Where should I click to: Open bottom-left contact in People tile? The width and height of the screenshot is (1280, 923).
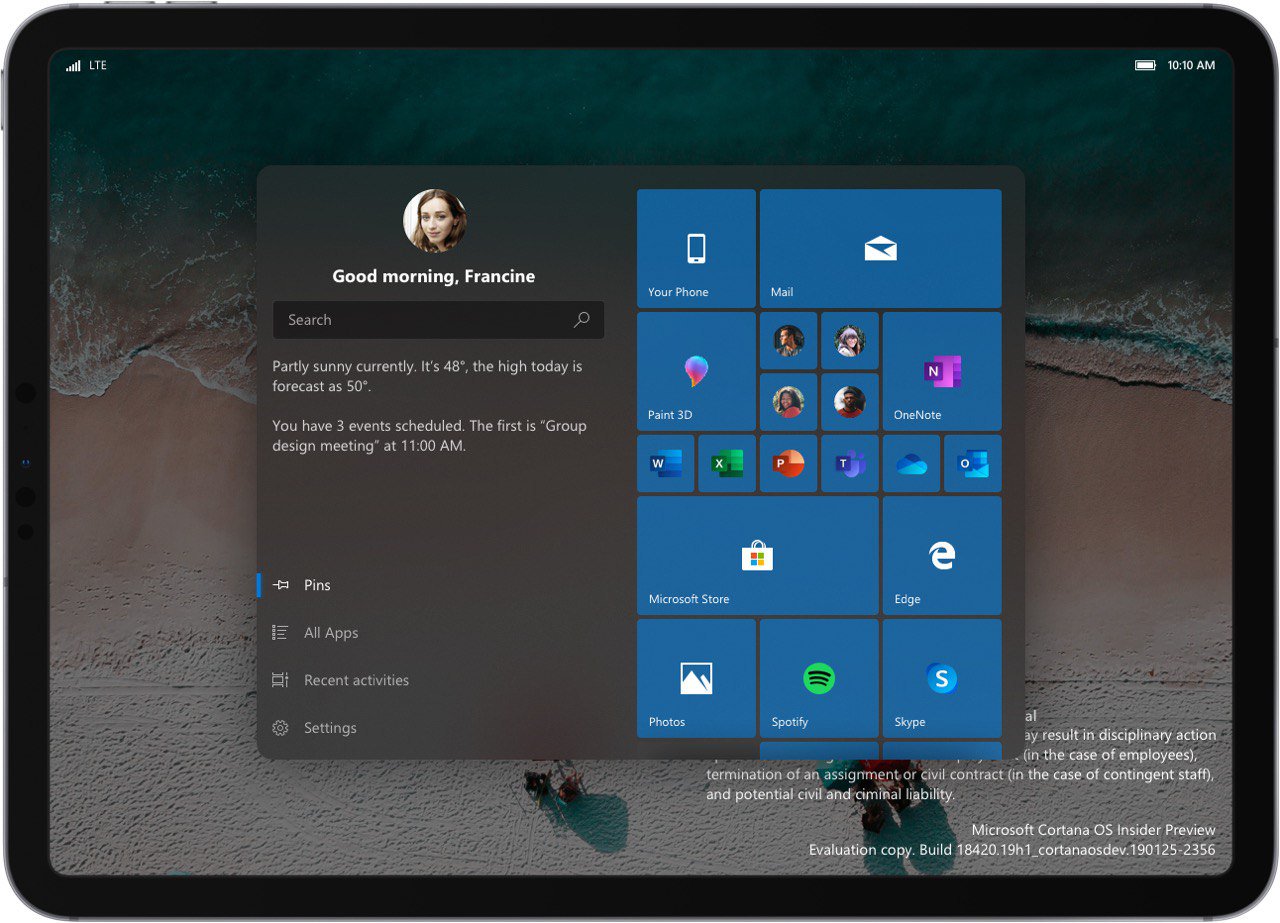coord(788,402)
